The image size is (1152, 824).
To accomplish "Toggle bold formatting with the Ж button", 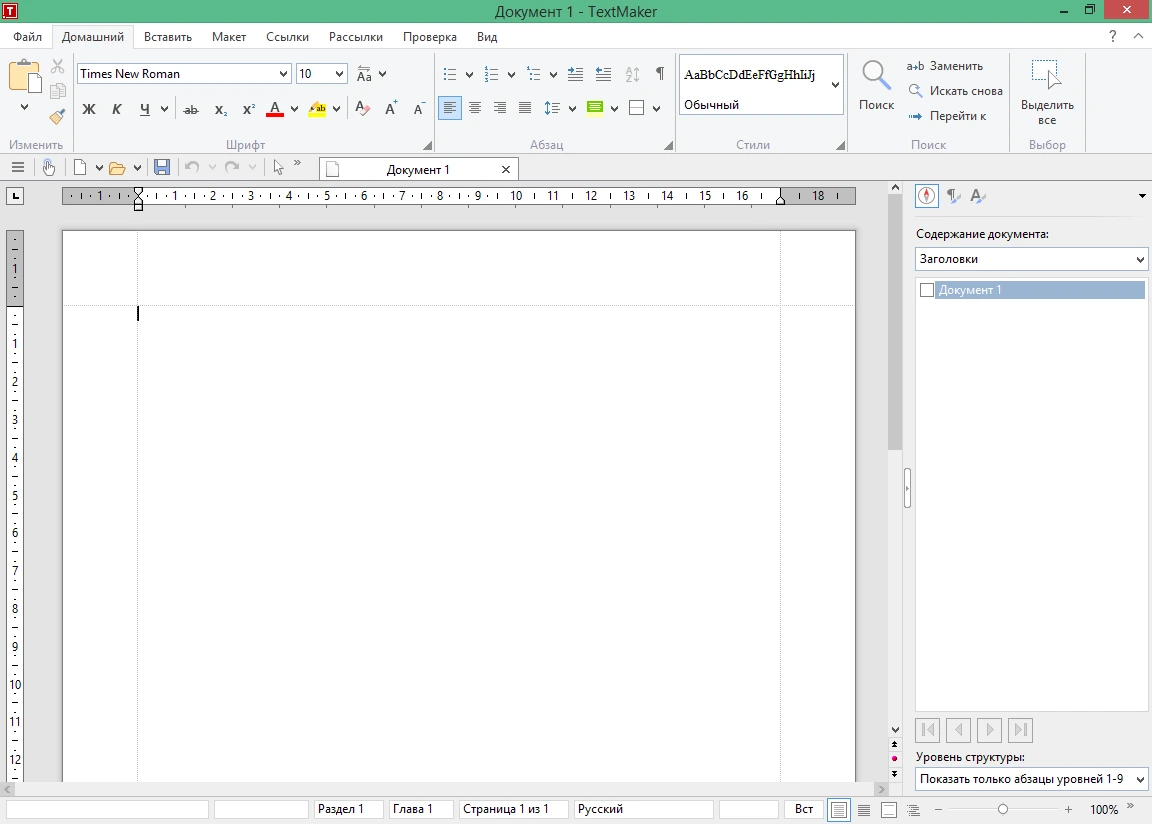I will pyautogui.click(x=89, y=109).
